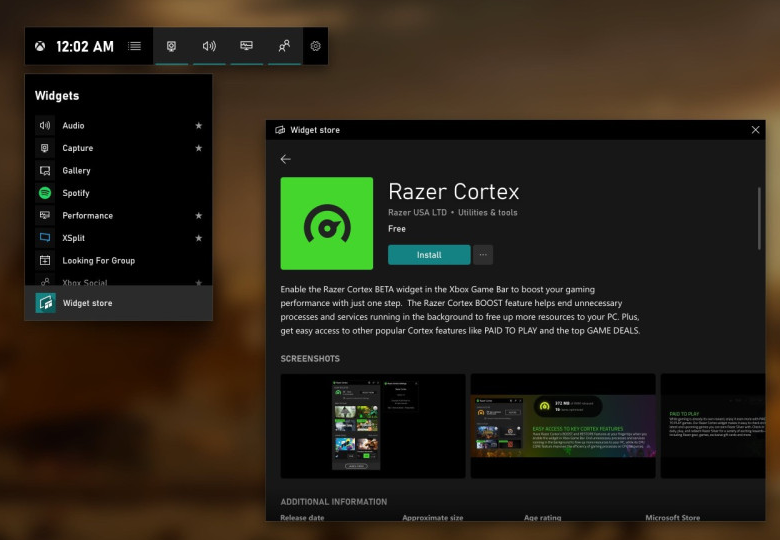The image size is (780, 540).
Task: Go back in Widget store
Action: [286, 159]
